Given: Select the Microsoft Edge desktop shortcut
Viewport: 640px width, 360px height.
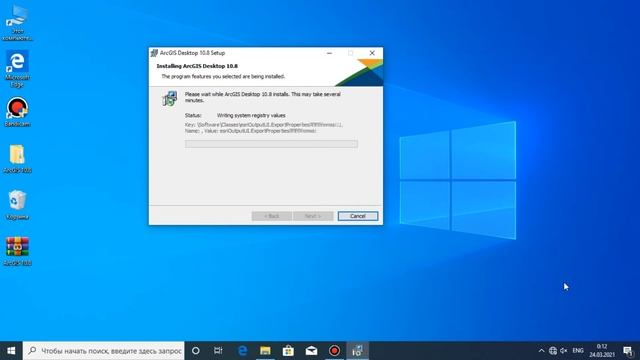Looking at the screenshot, I should [17, 69].
